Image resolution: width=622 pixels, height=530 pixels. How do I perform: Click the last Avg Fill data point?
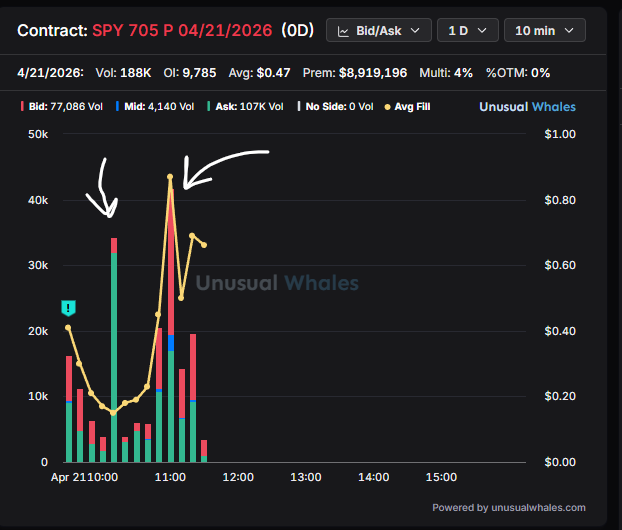(x=204, y=245)
